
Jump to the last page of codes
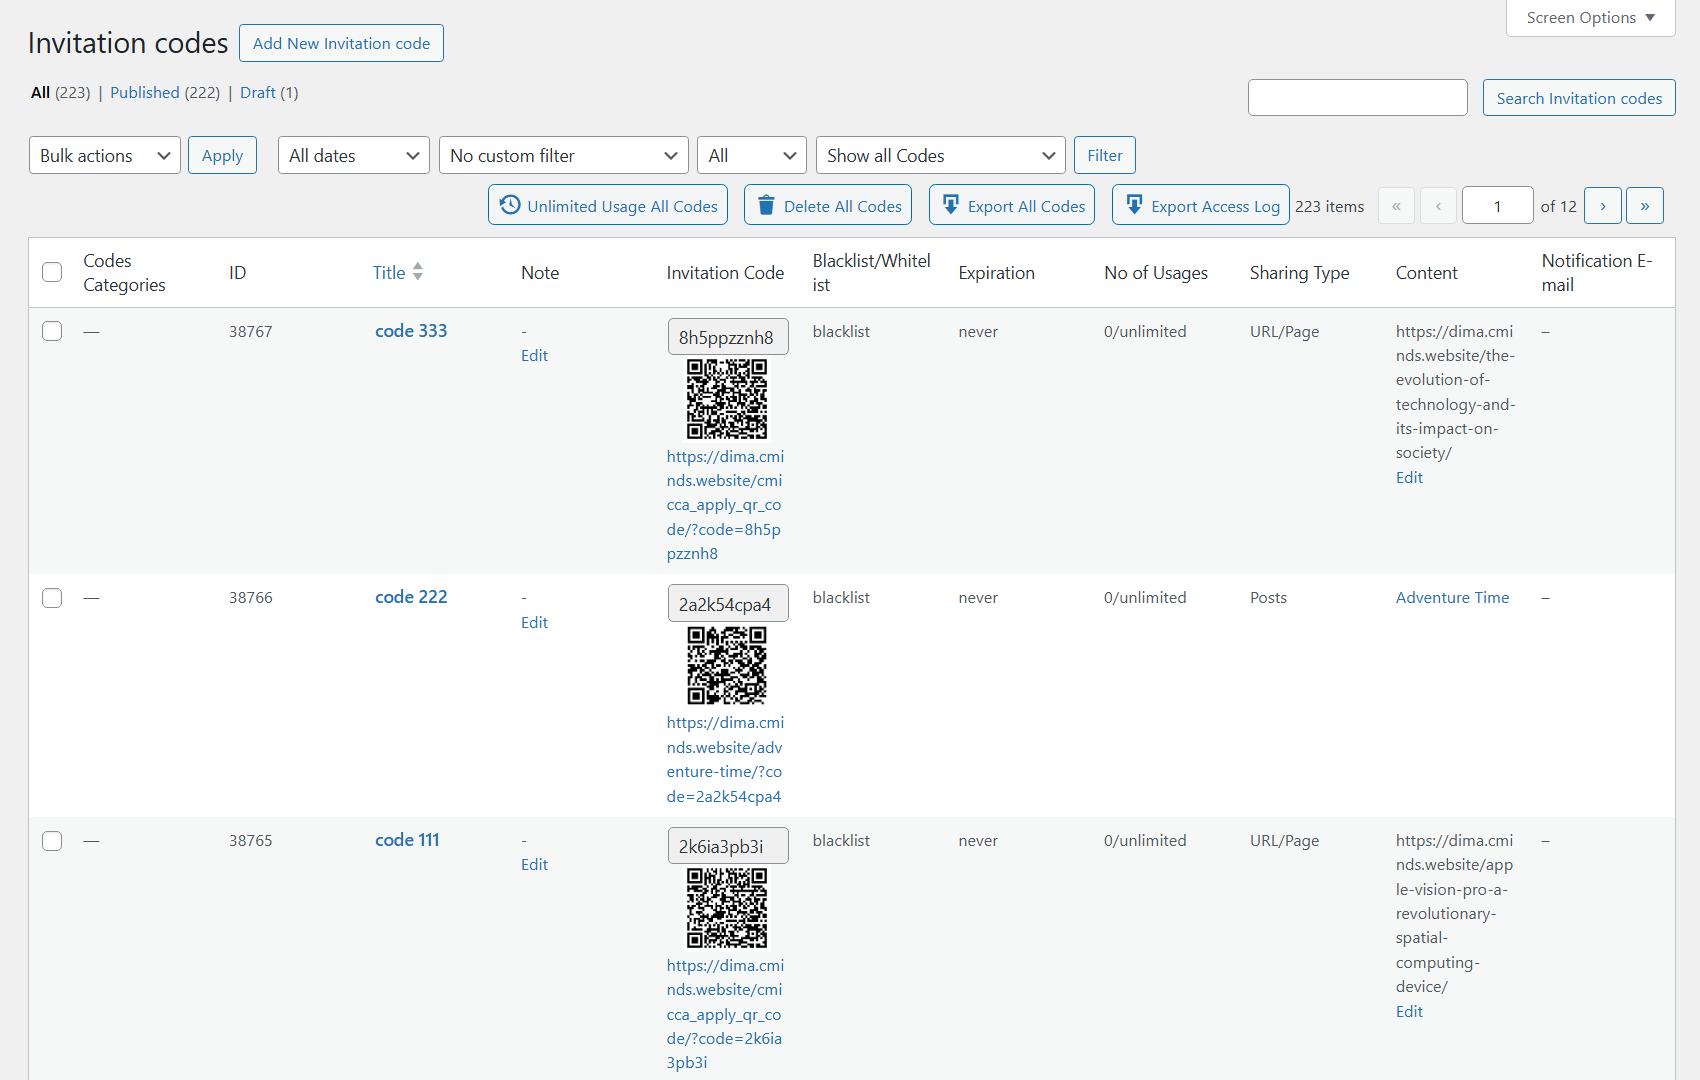point(1645,206)
